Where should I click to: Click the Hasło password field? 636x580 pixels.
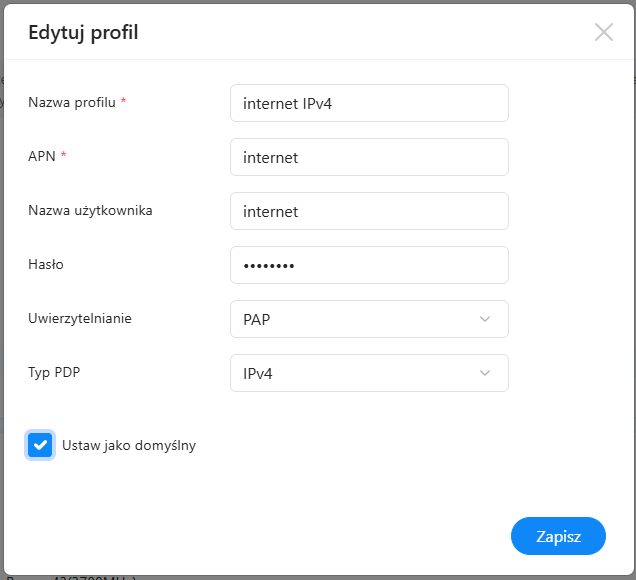(369, 265)
